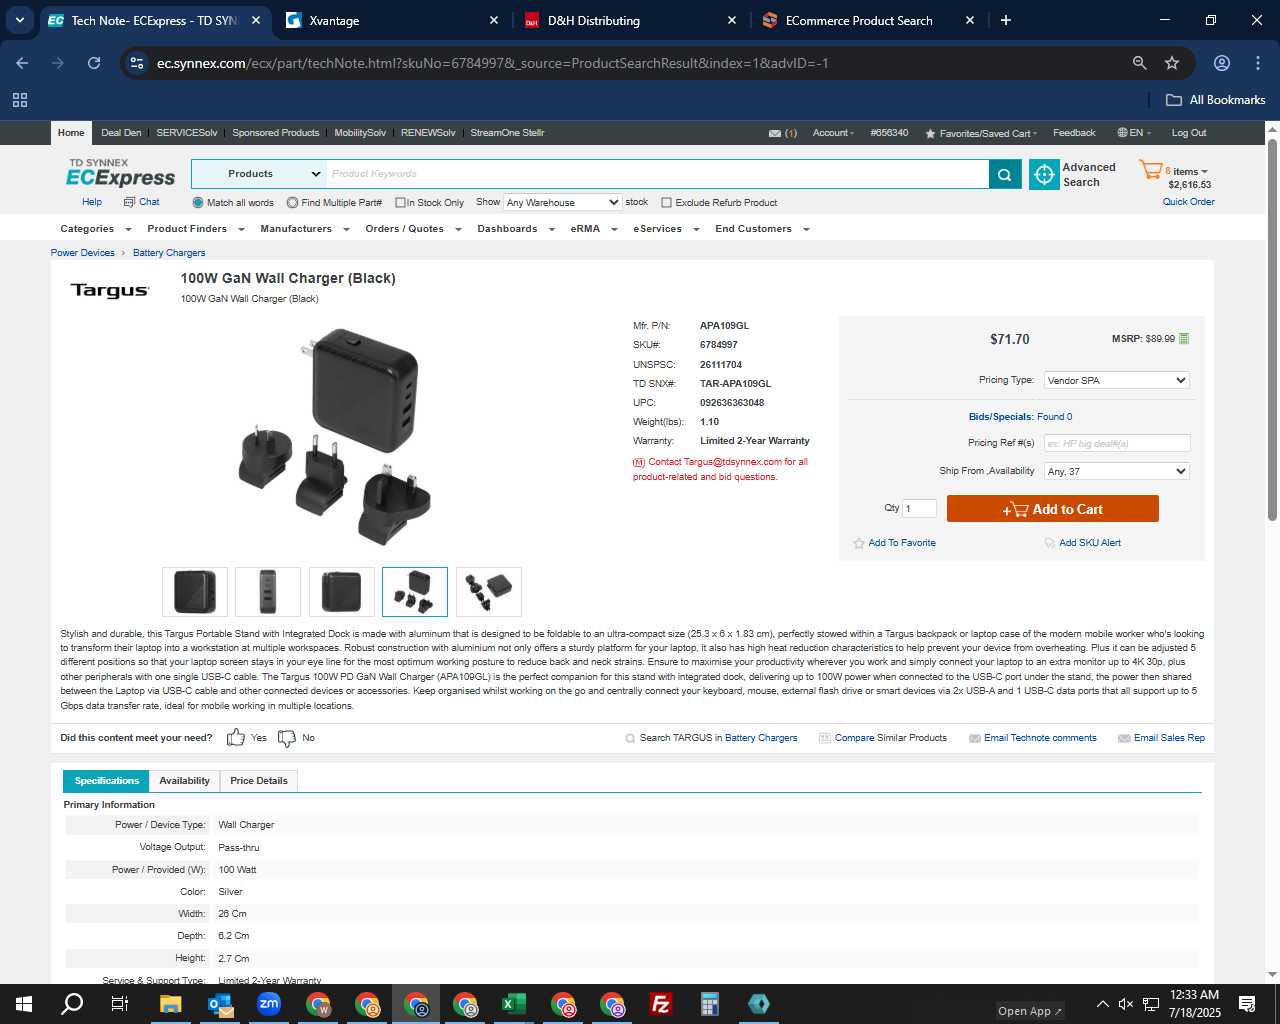Click the Chrome zoom magnifier icon in address bar

pyautogui.click(x=1139, y=63)
